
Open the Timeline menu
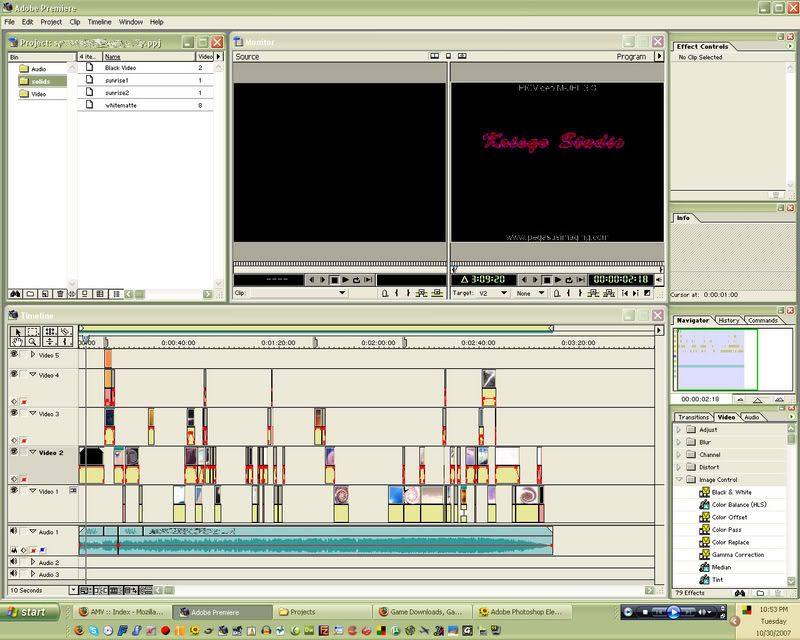pos(99,21)
